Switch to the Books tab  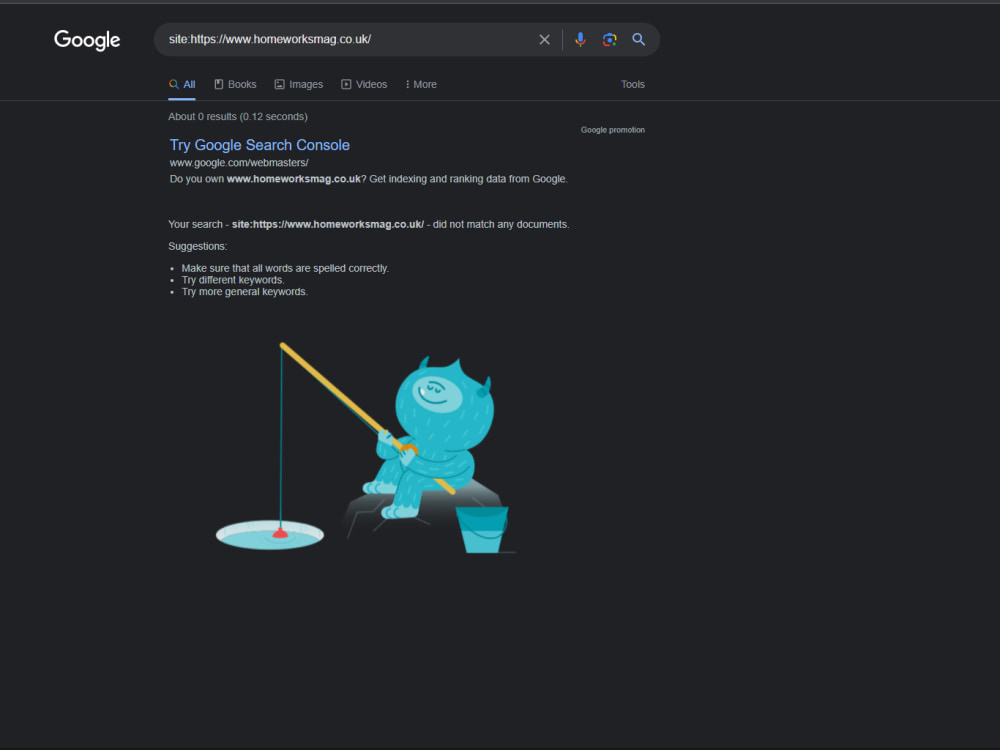point(235,84)
